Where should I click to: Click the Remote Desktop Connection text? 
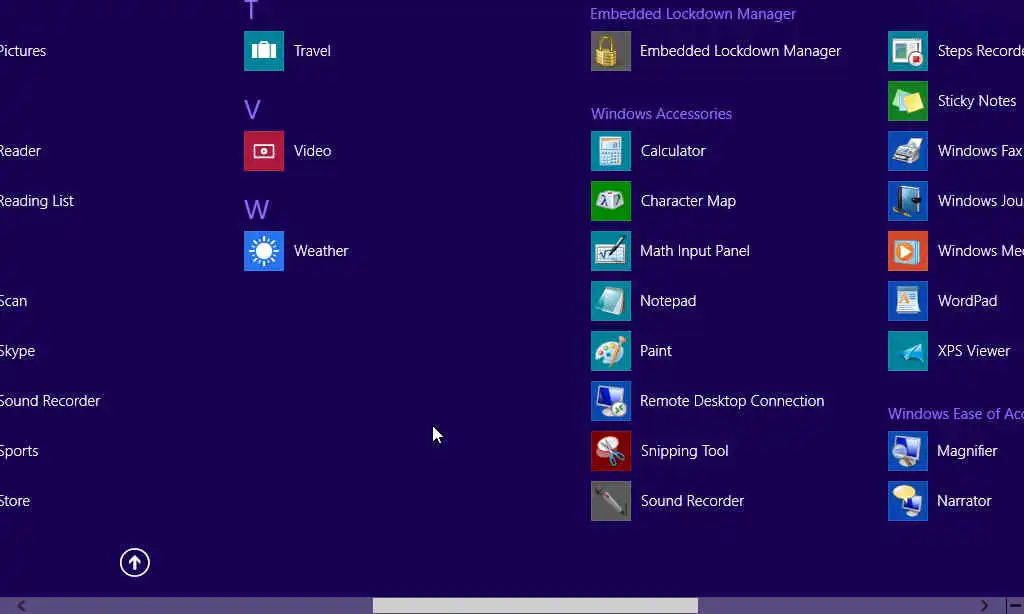[732, 401]
